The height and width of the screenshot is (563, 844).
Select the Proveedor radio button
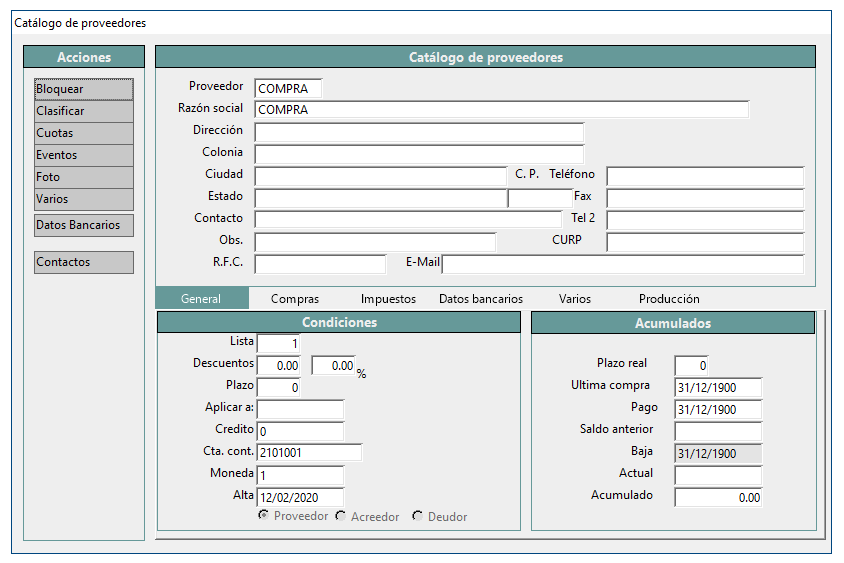(x=263, y=515)
